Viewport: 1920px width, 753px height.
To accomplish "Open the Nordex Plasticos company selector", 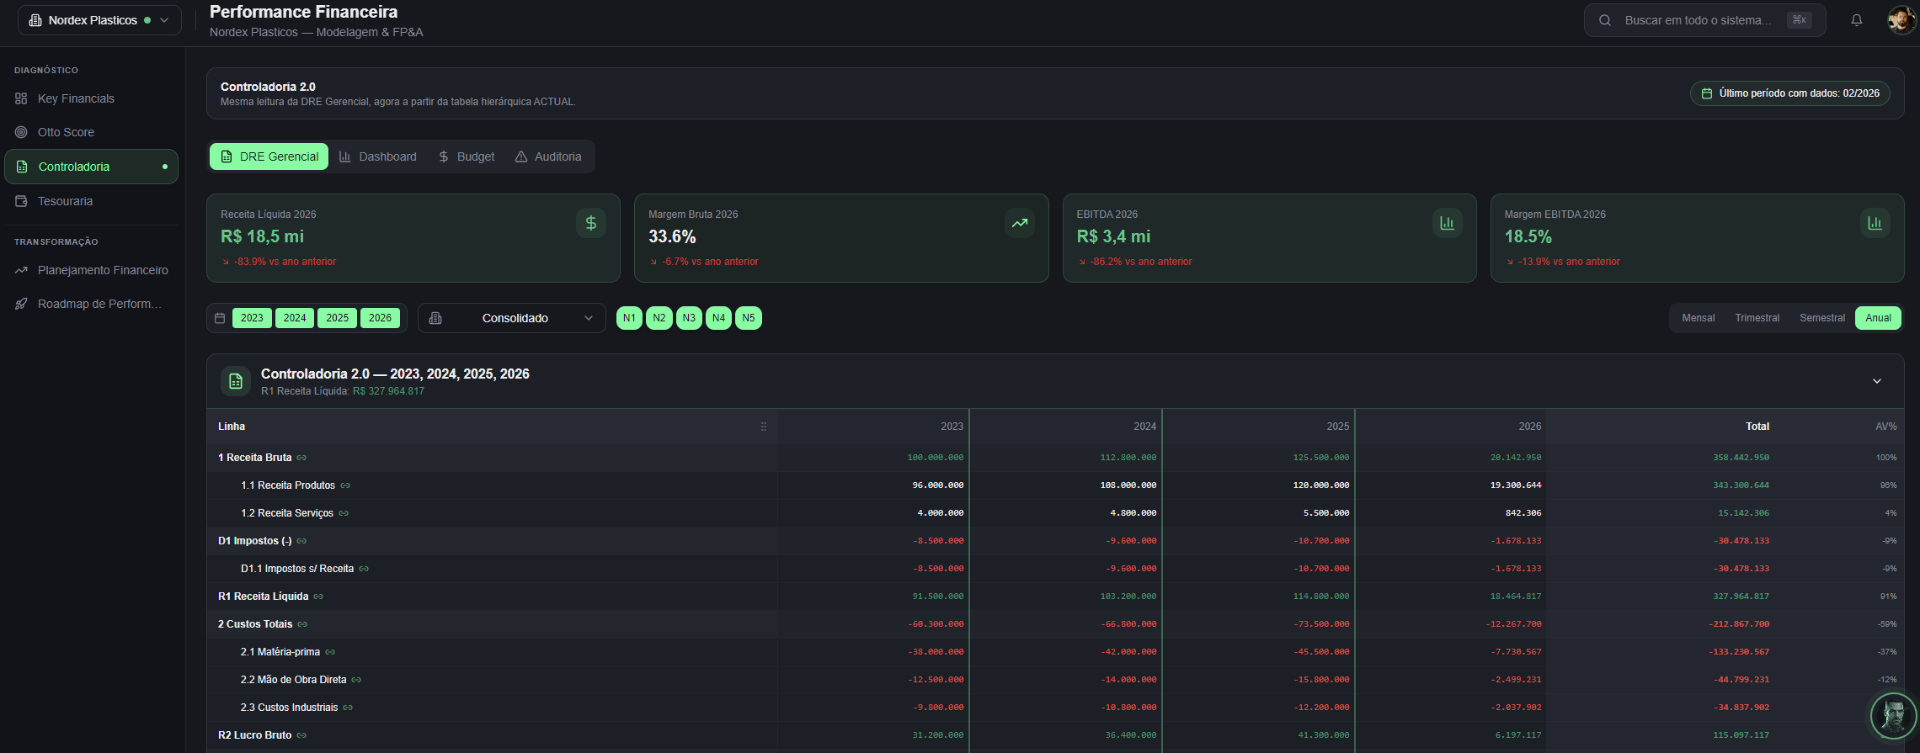I will tap(100, 20).
